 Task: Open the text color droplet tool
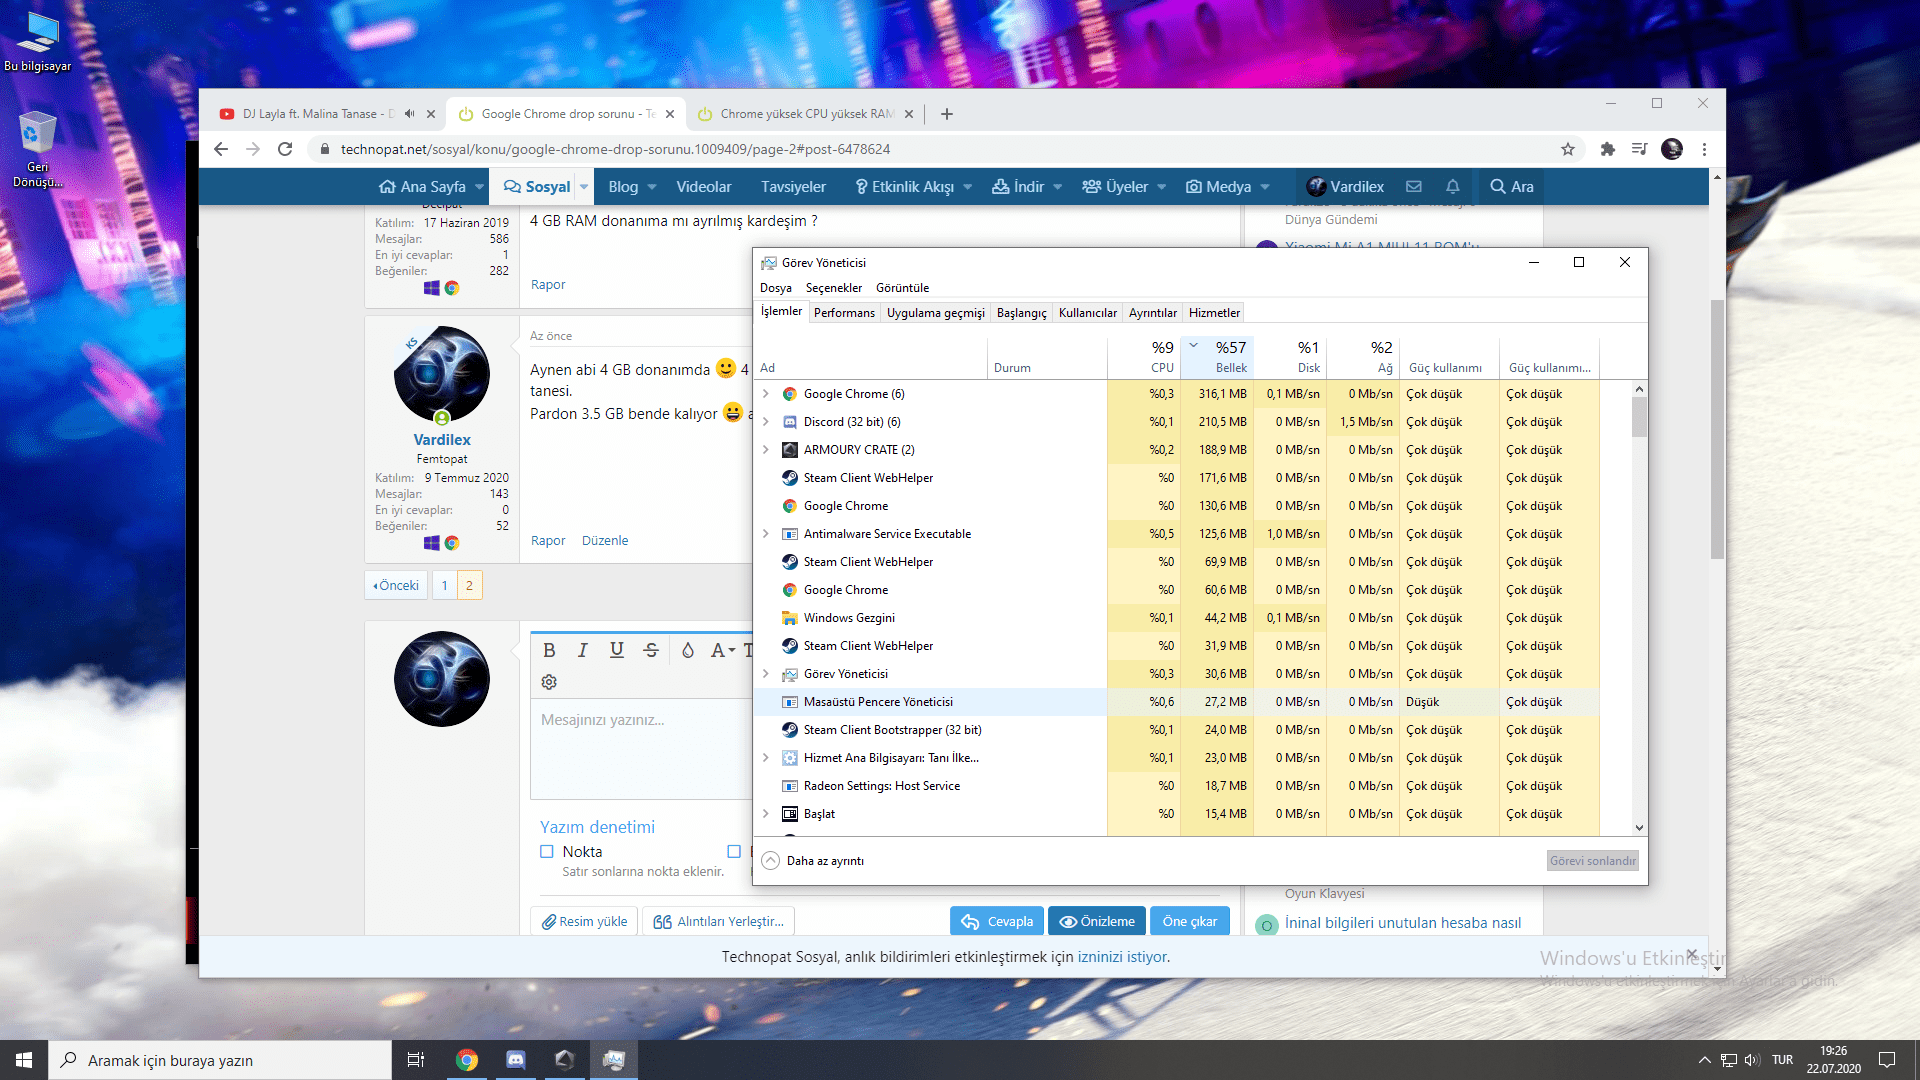[x=688, y=650]
